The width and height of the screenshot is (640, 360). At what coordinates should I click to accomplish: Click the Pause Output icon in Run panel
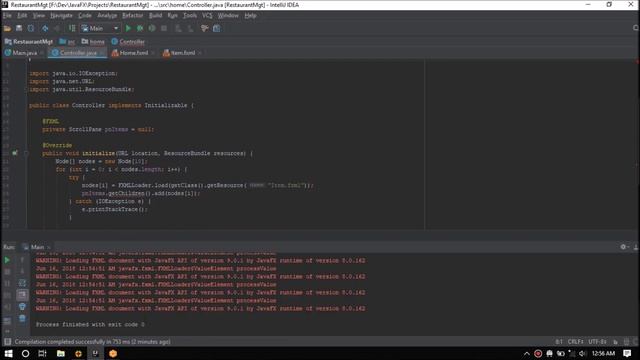[x=7, y=283]
